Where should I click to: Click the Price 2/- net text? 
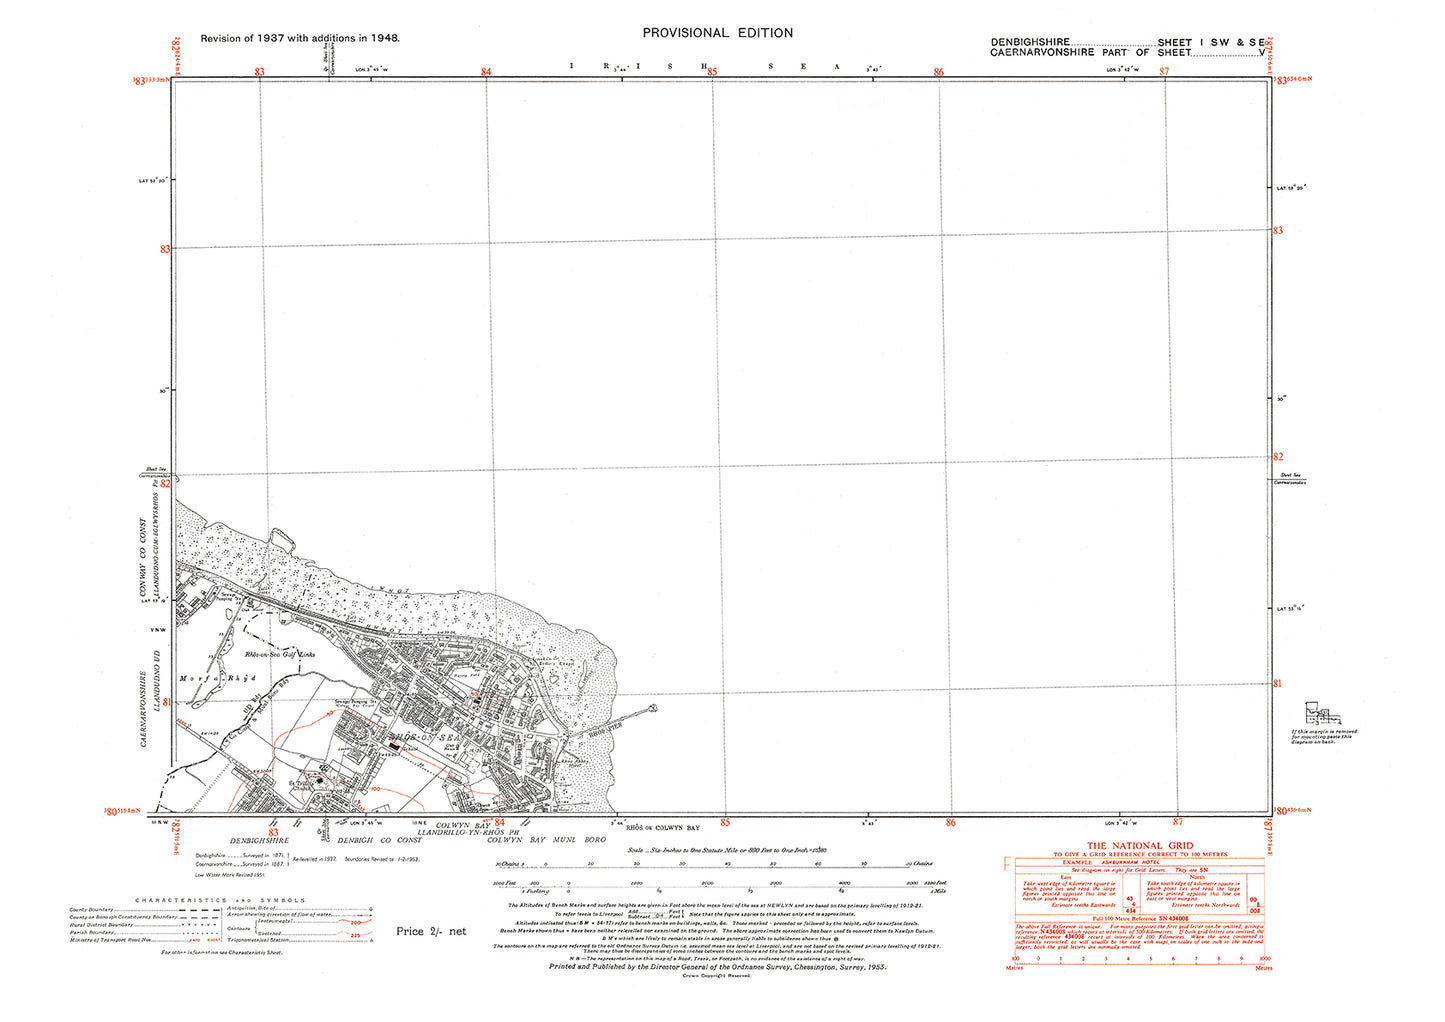(431, 931)
